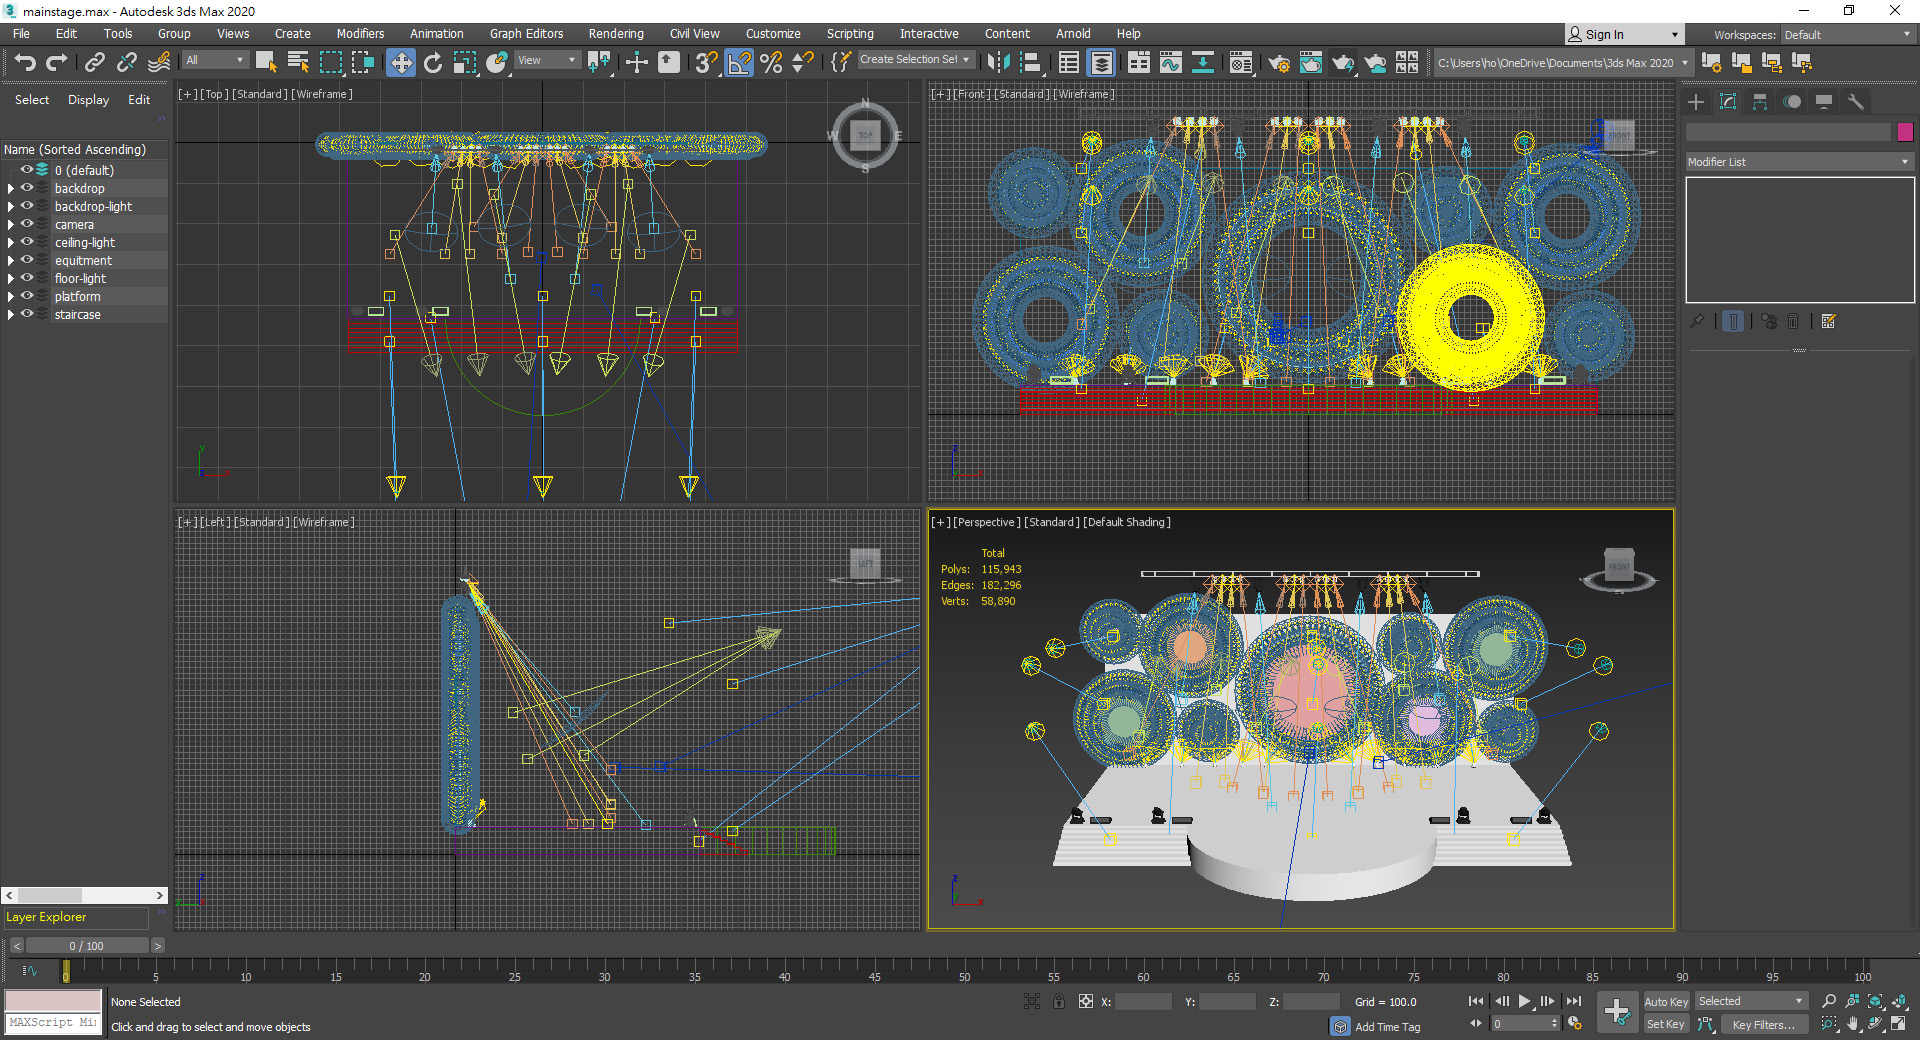Open the Utilities wrench panel

coord(1856,102)
